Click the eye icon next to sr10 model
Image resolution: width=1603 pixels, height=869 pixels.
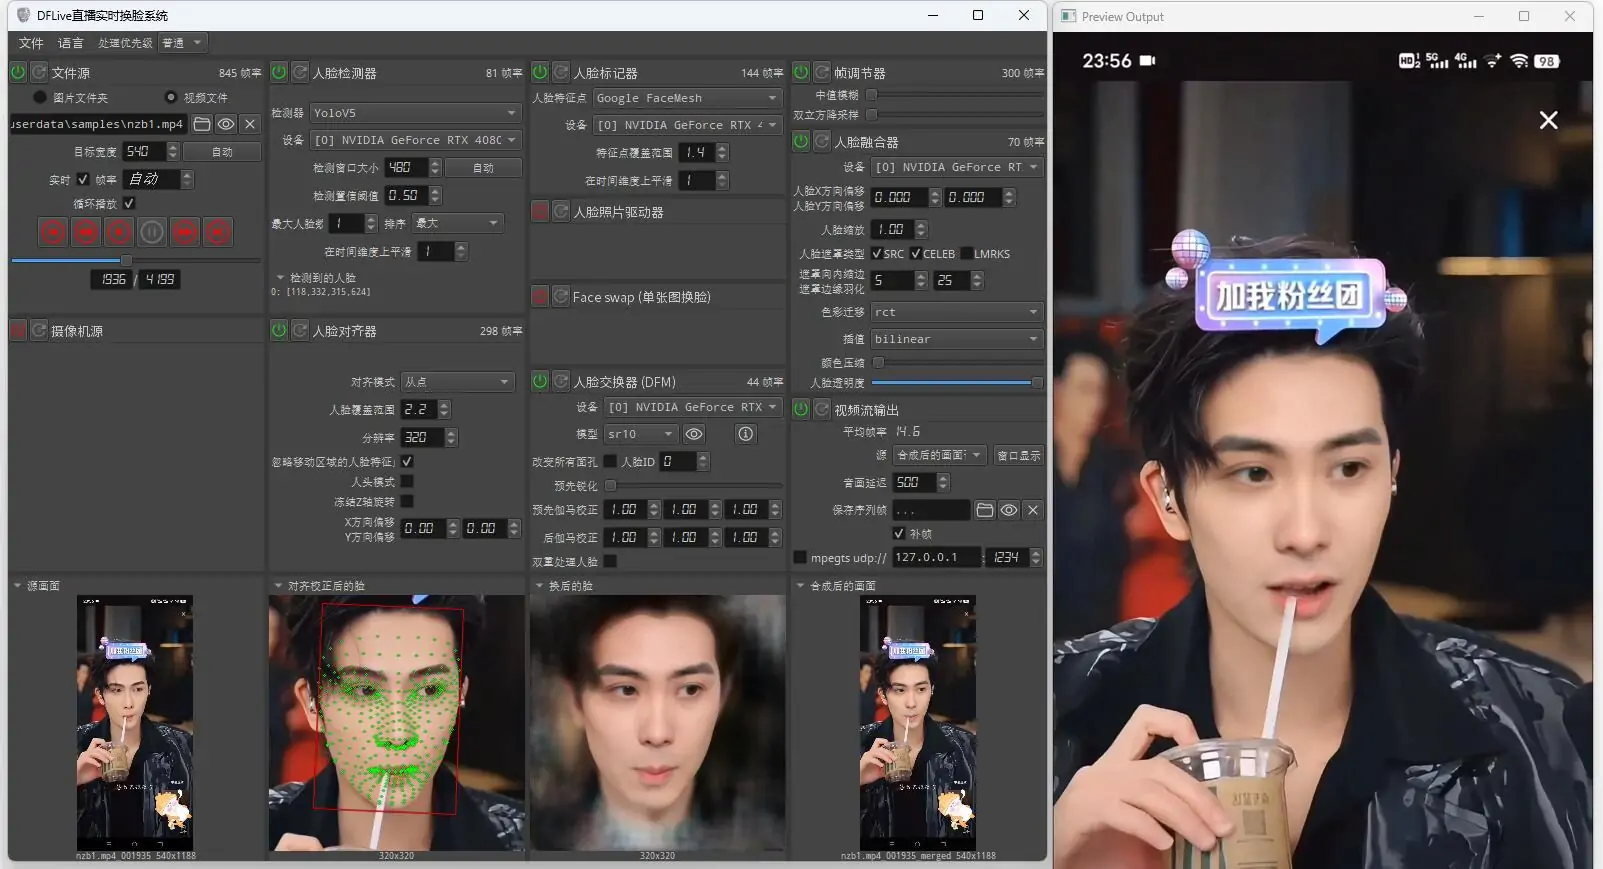(x=694, y=434)
